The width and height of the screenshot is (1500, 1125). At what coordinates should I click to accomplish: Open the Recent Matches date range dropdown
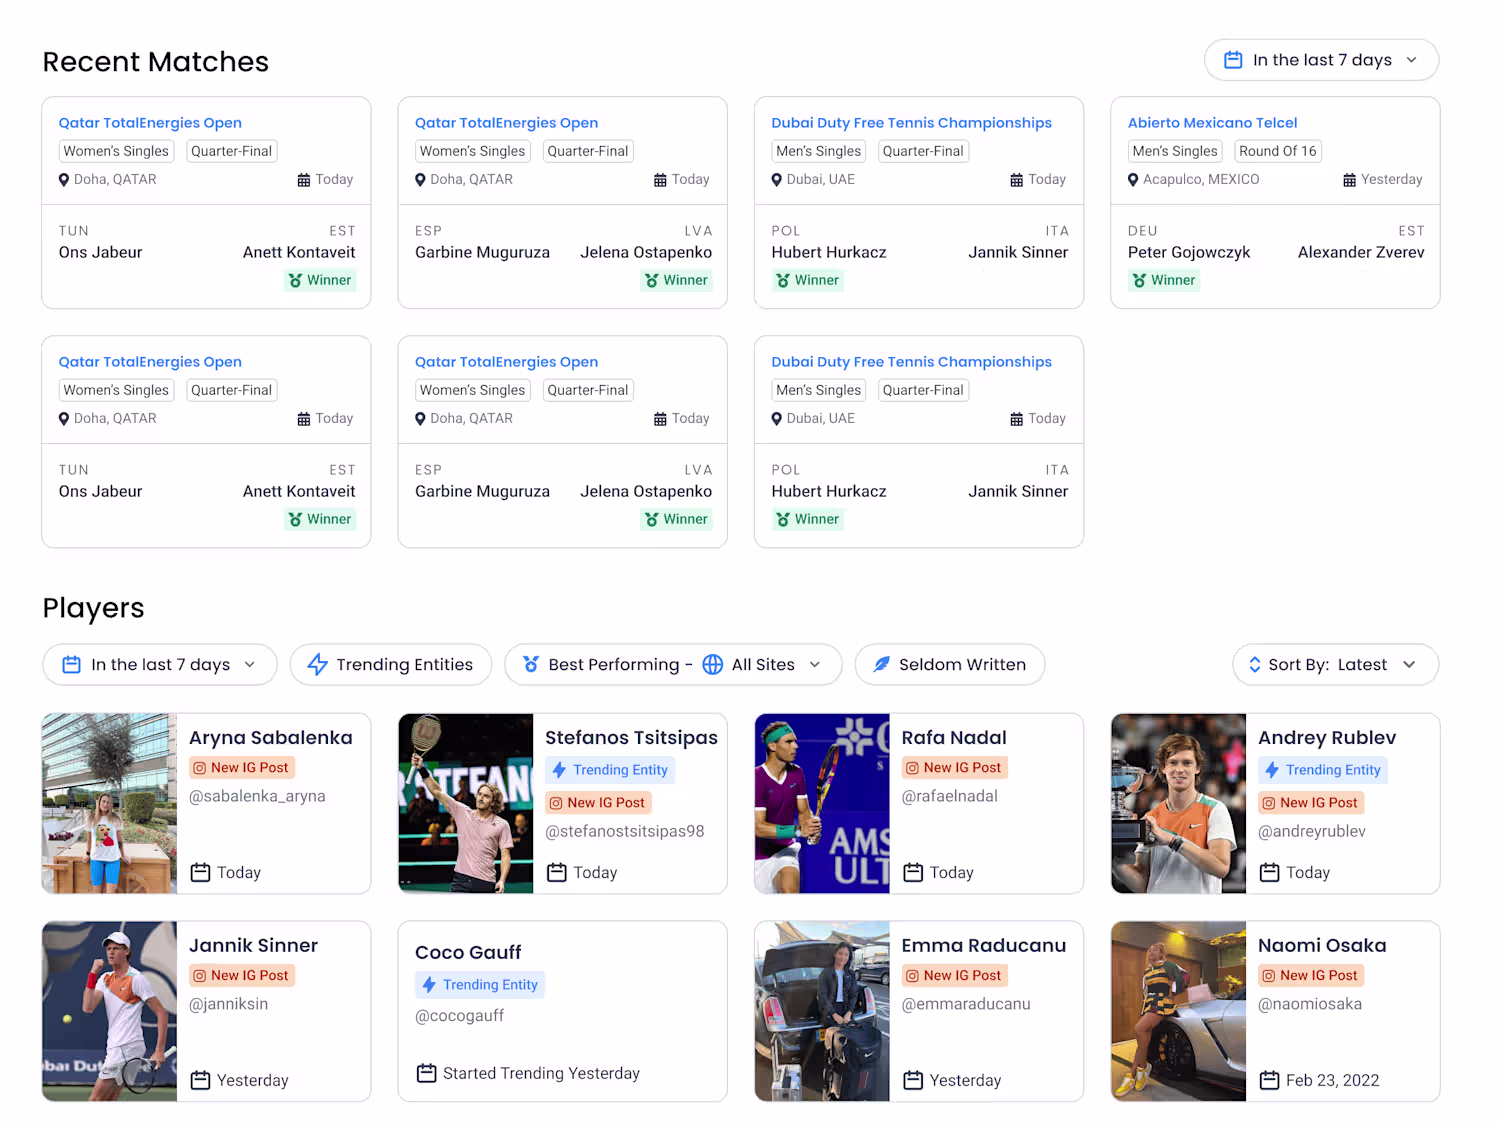tap(1321, 60)
